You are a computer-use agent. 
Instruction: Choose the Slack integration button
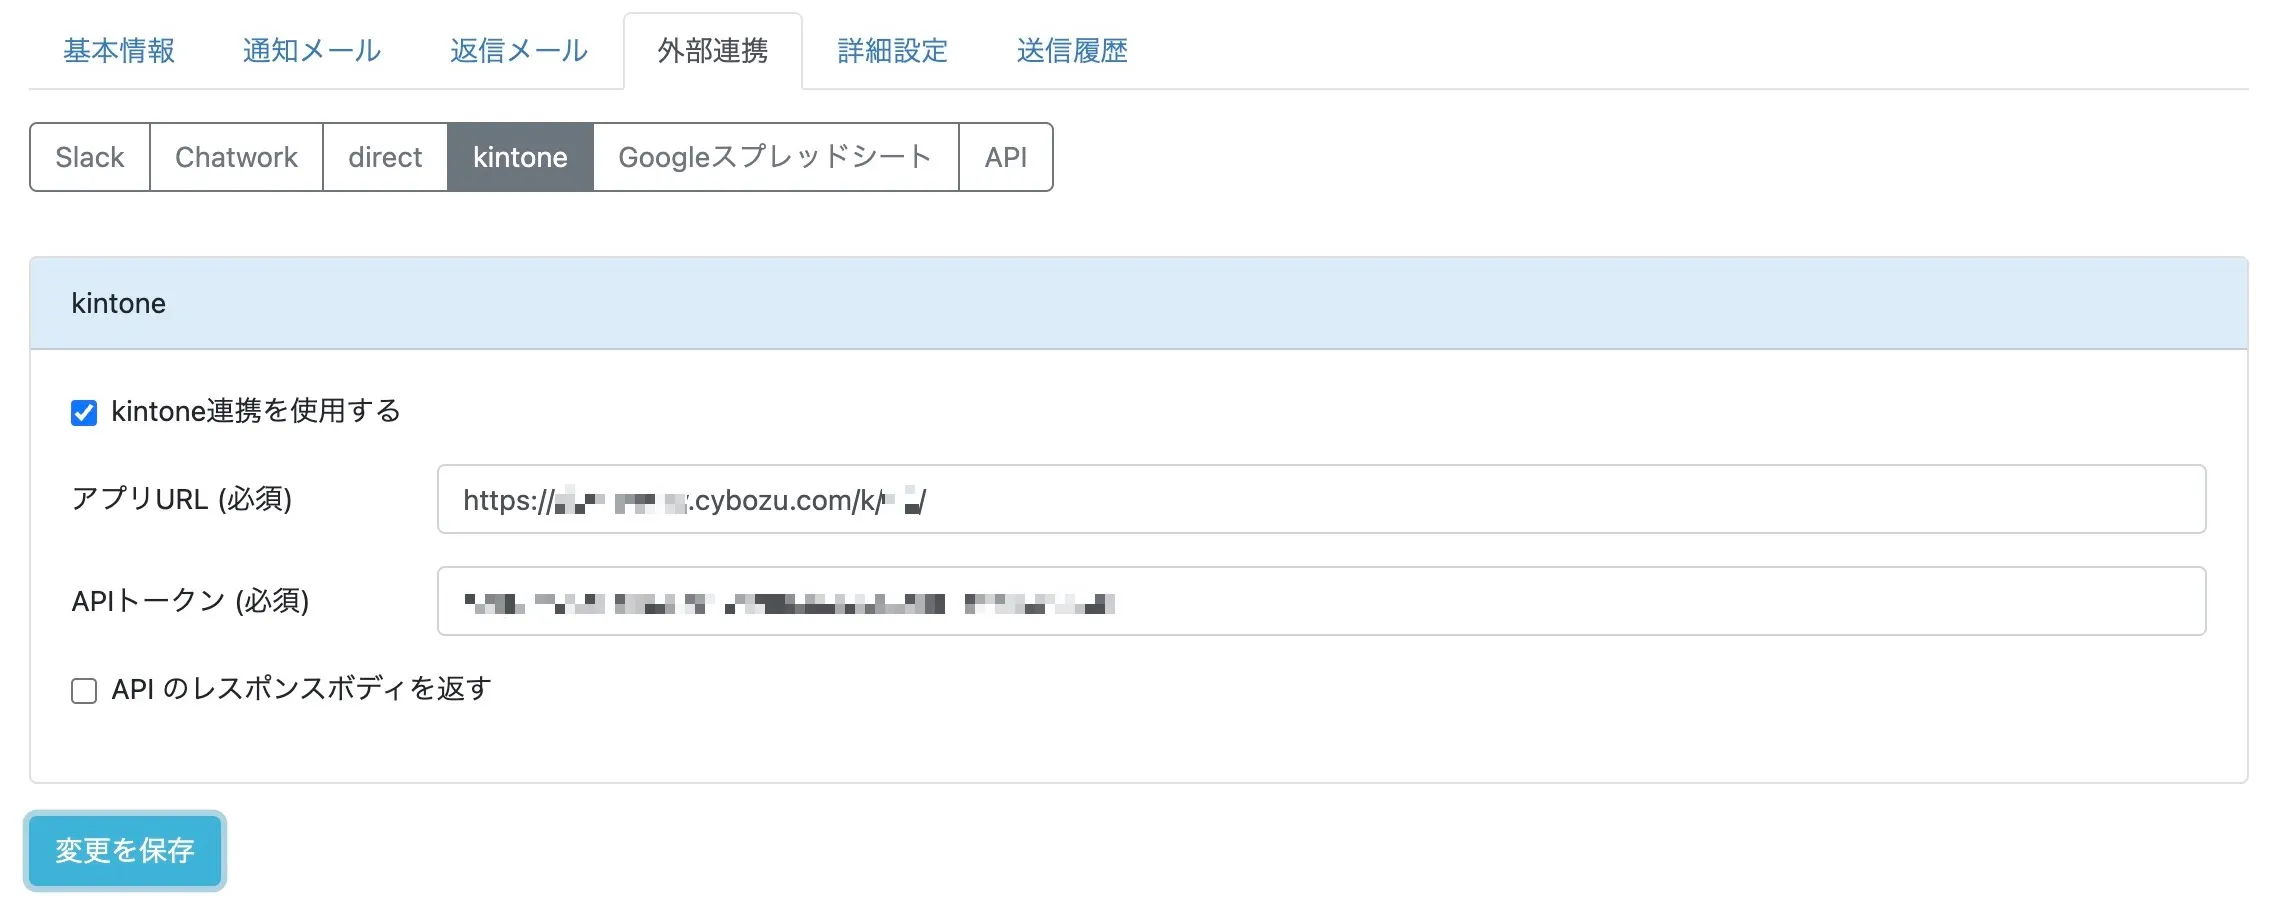tap(90, 157)
